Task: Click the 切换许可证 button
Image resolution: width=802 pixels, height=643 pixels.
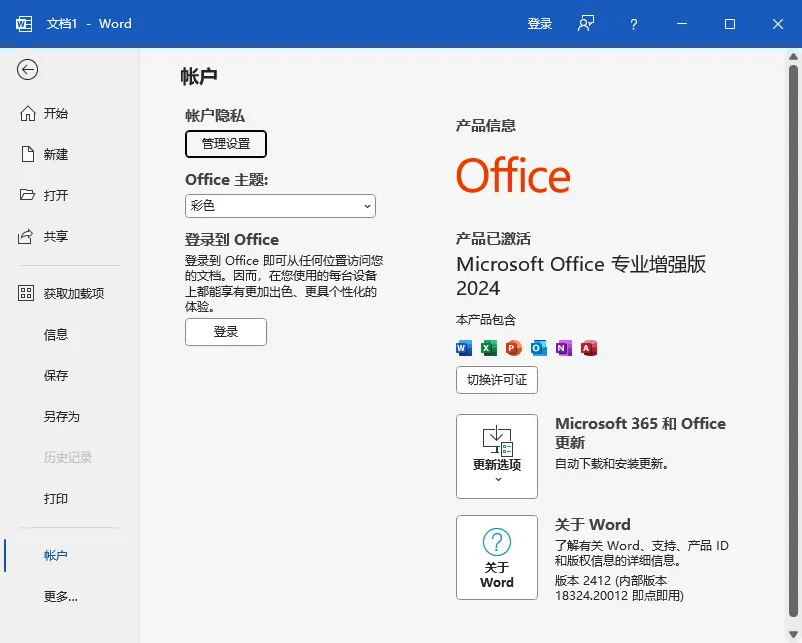Action: (497, 380)
